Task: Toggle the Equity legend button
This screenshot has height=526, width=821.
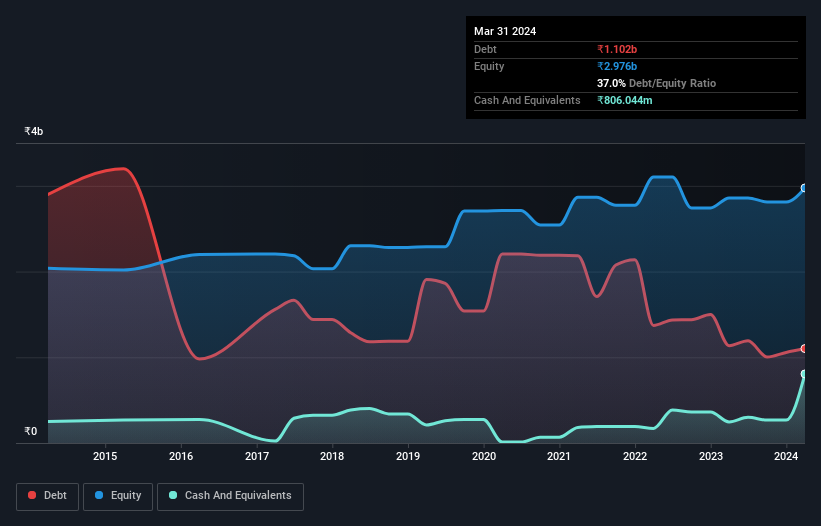Action: pos(118,497)
